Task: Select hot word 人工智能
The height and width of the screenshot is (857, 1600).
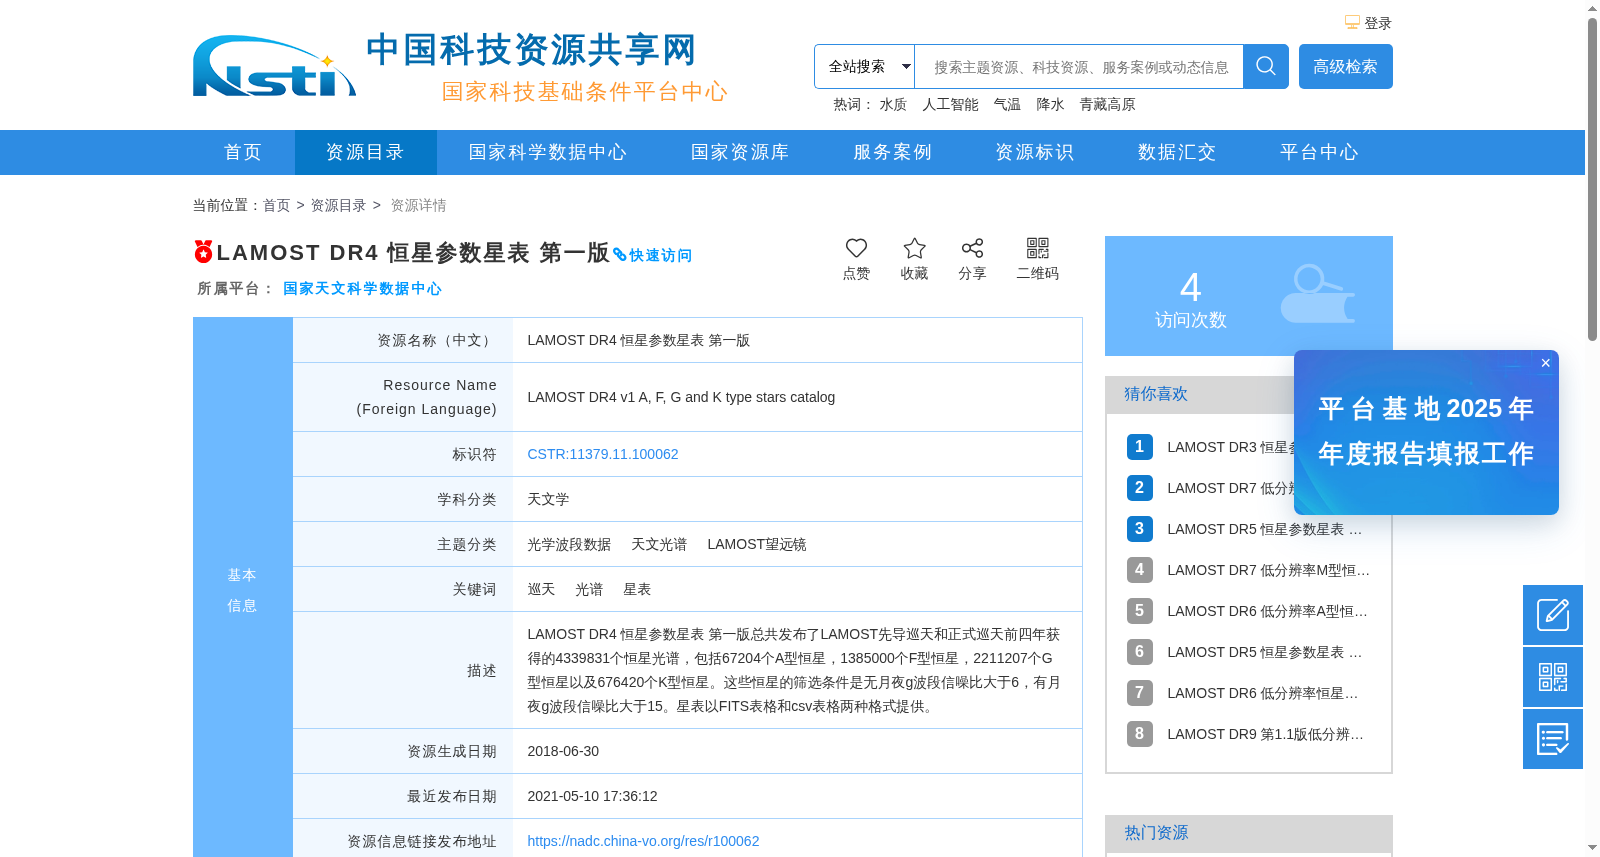Action: pos(950,104)
